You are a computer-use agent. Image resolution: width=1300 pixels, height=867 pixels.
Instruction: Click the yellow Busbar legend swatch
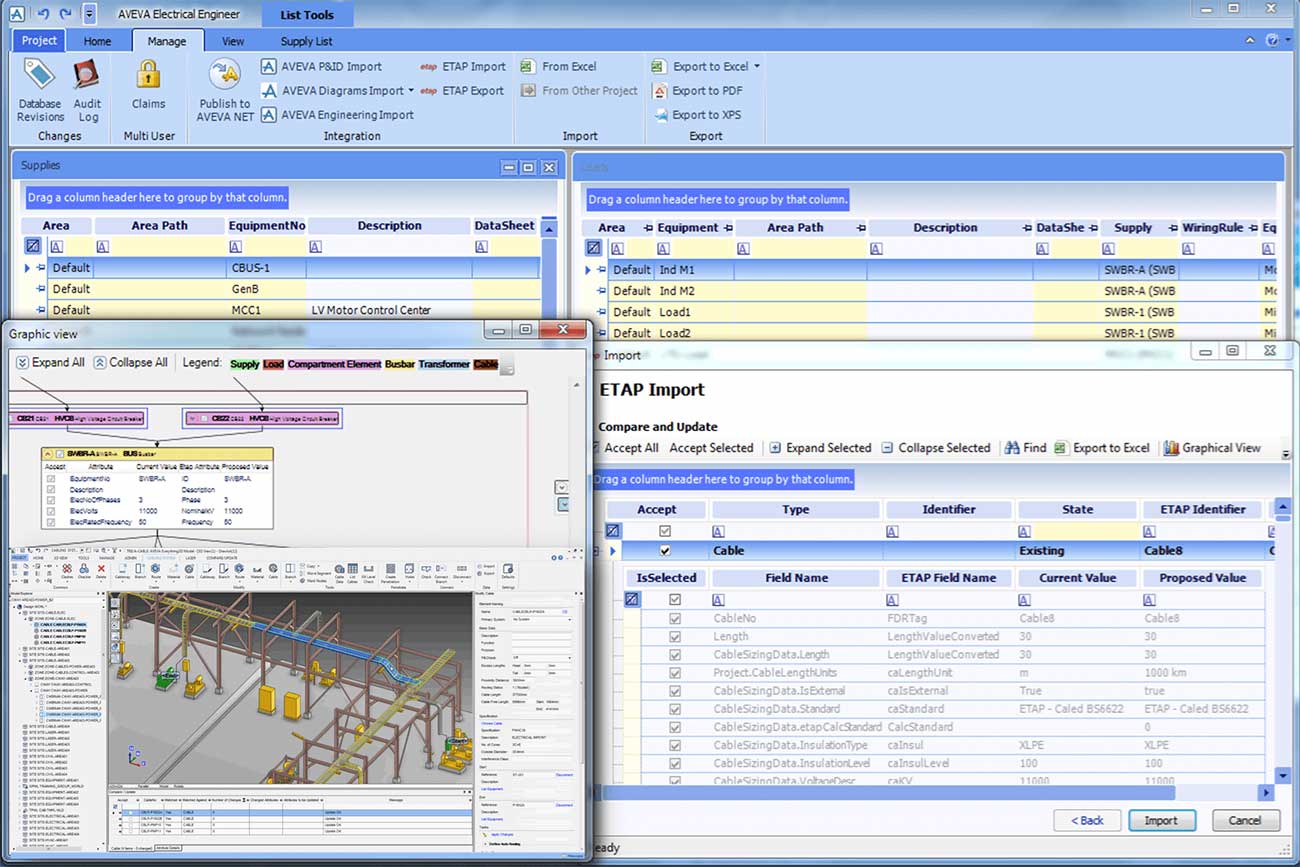point(400,364)
